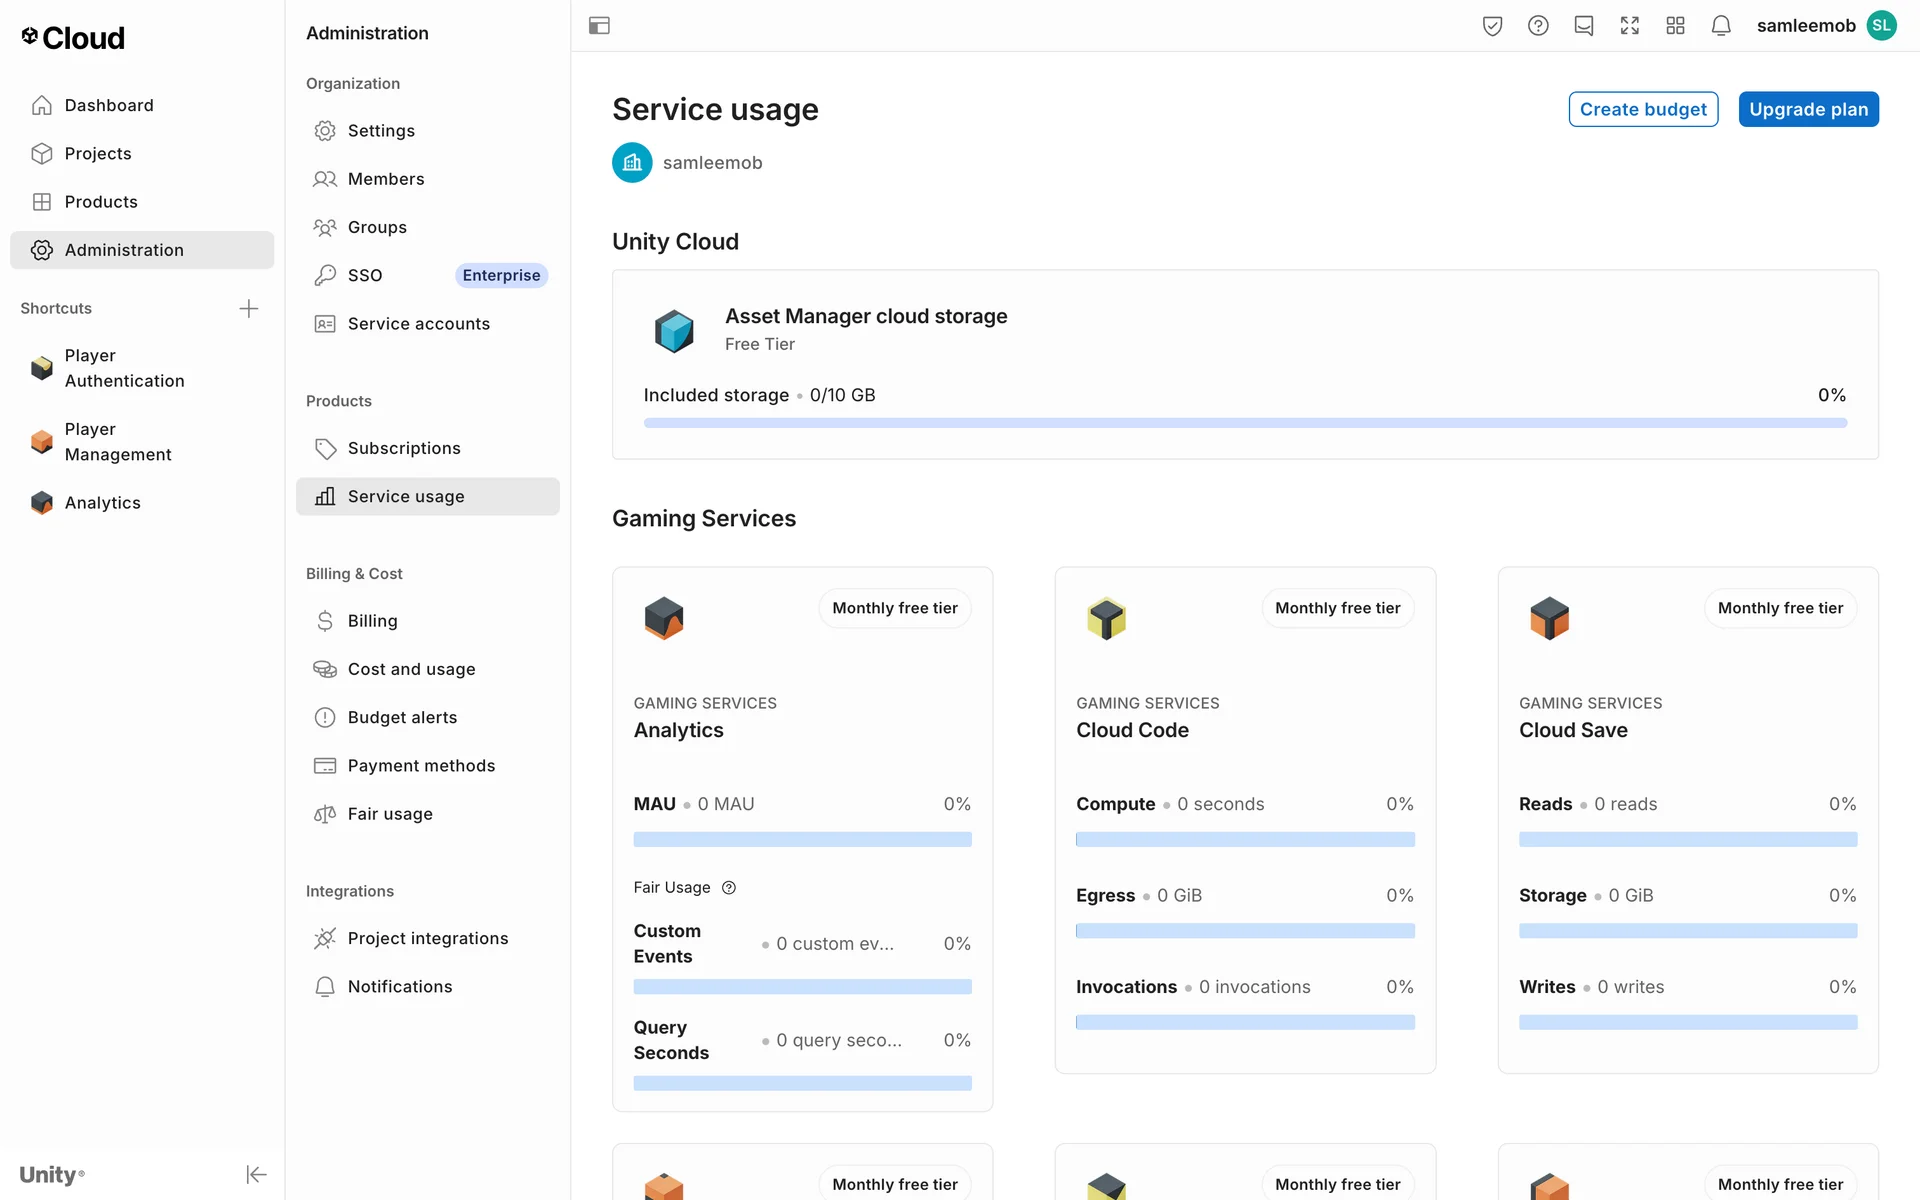Open the apps grid icon
This screenshot has height=1200, width=1920.
(x=1675, y=26)
